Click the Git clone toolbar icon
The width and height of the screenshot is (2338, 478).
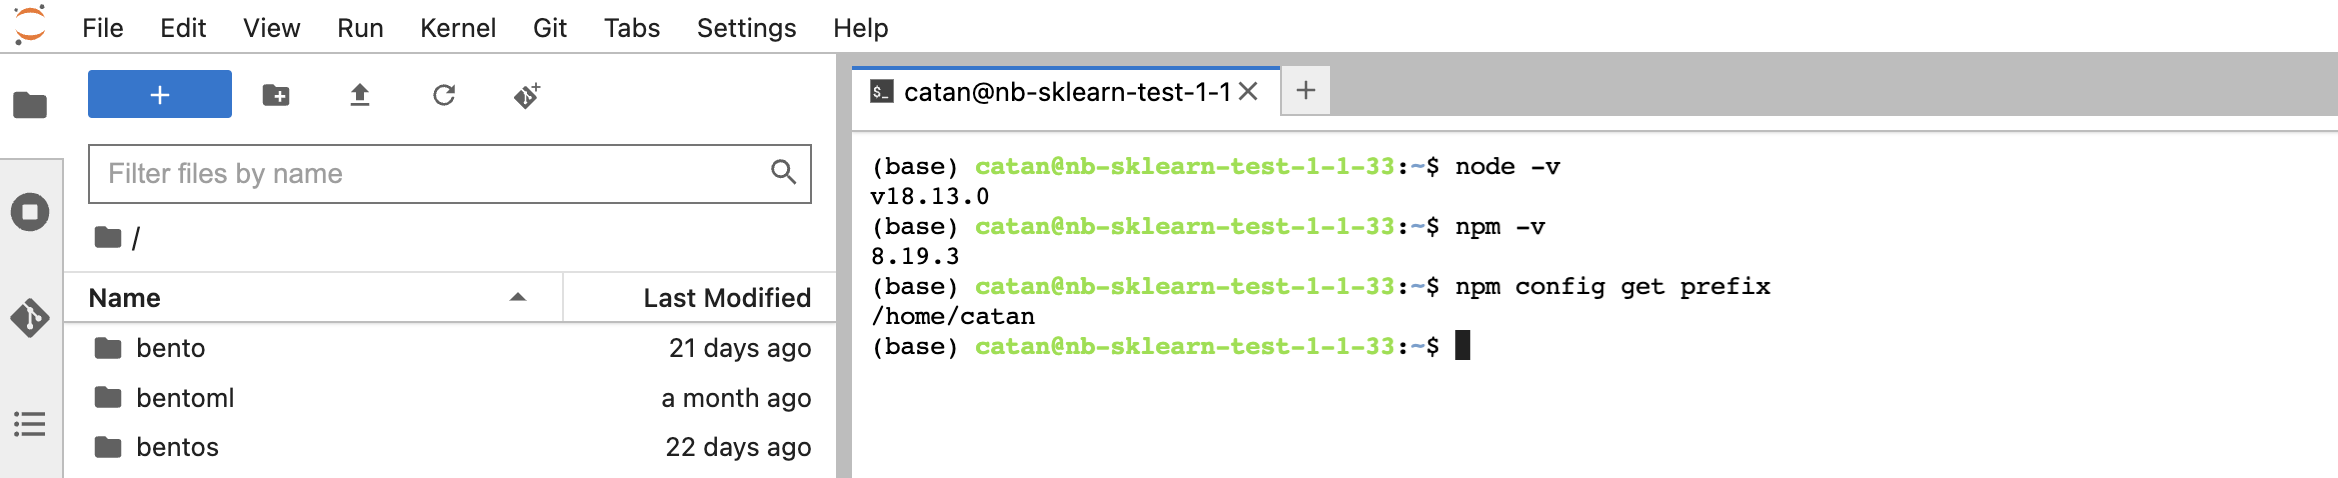[x=527, y=95]
